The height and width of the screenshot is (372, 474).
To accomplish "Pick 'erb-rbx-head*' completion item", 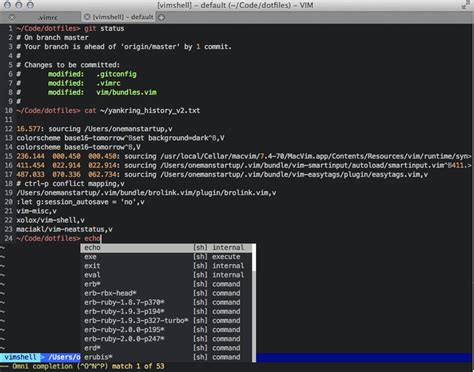I will point(167,293).
